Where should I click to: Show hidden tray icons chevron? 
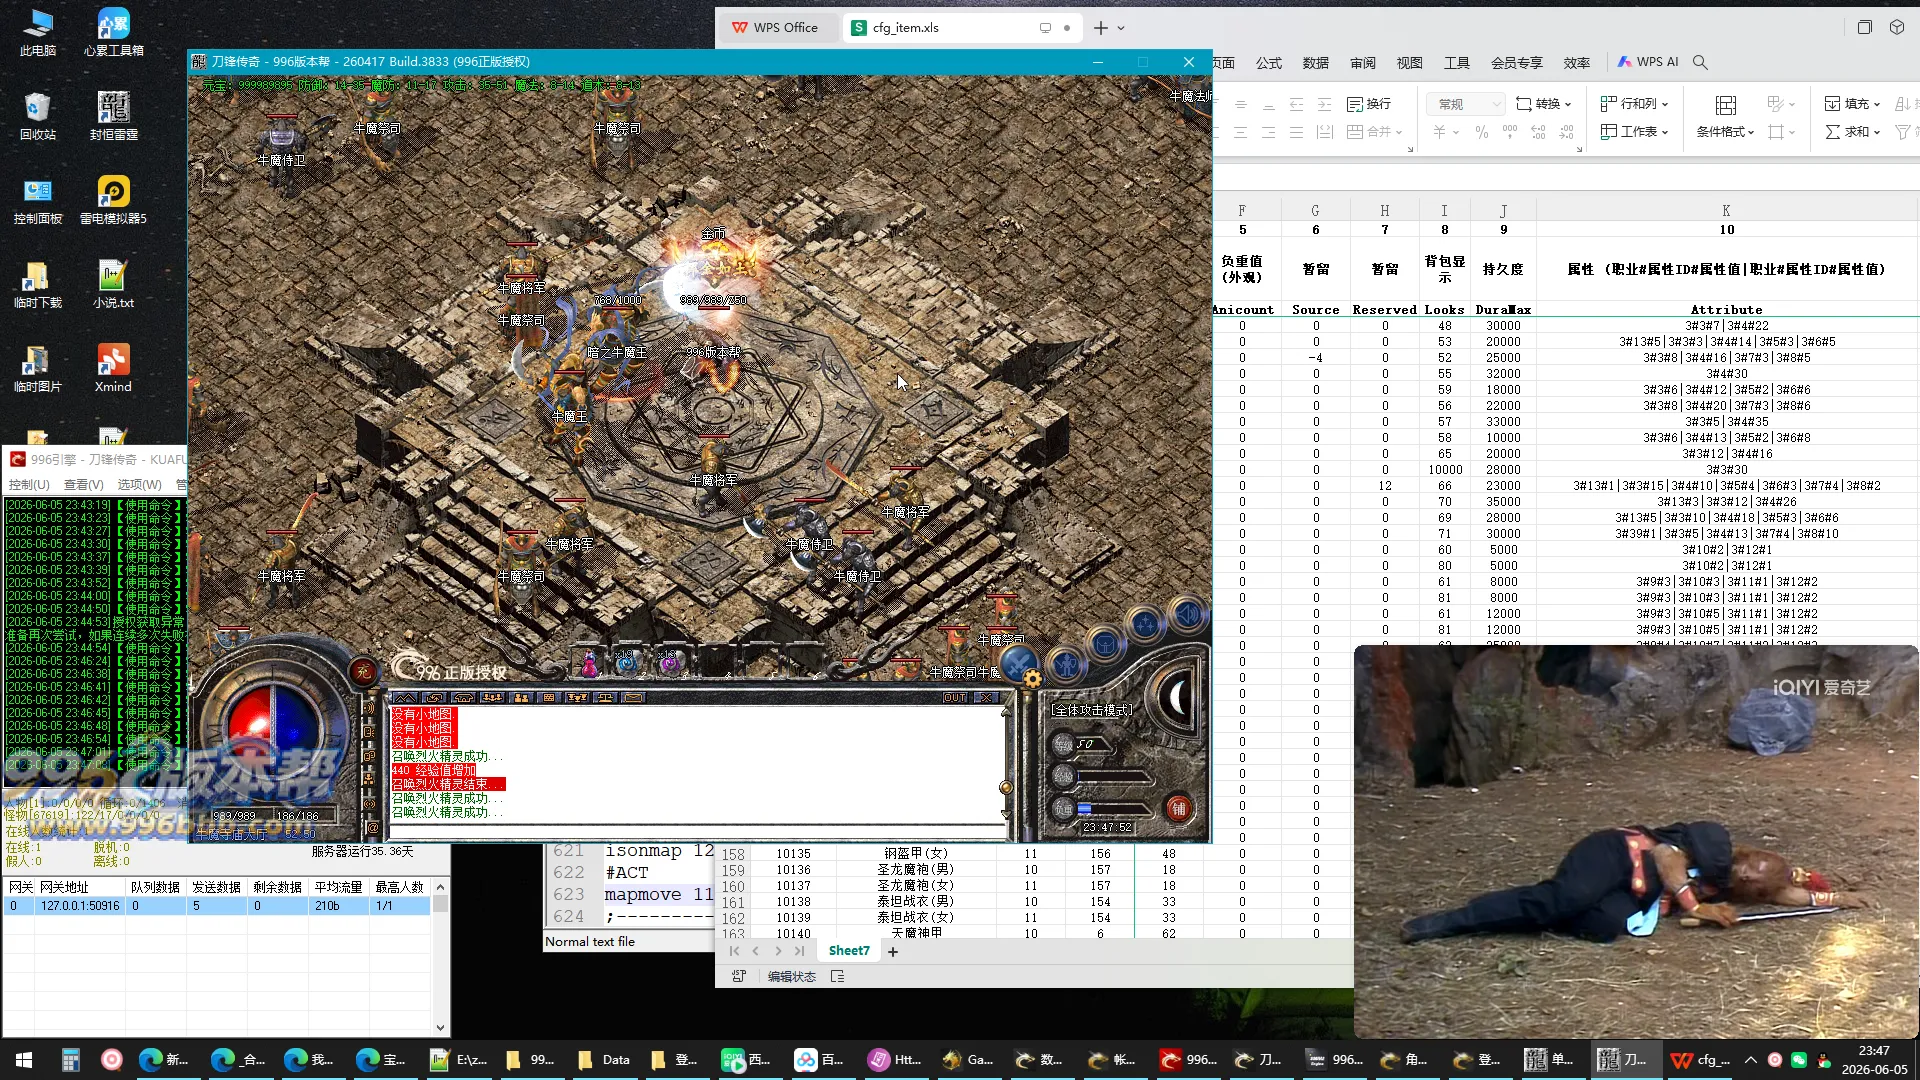click(1750, 1060)
